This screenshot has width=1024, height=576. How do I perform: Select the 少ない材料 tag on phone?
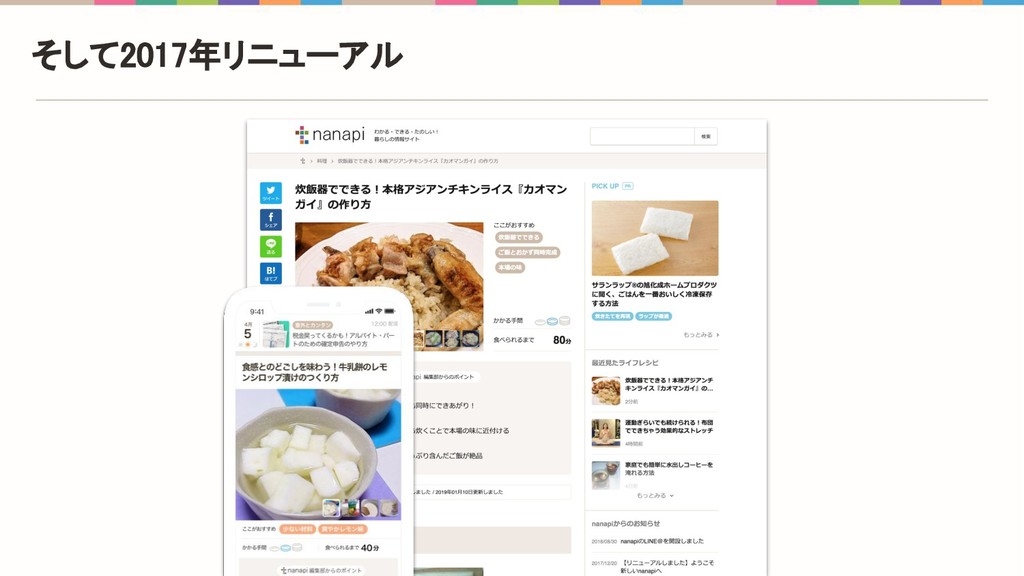(x=297, y=529)
